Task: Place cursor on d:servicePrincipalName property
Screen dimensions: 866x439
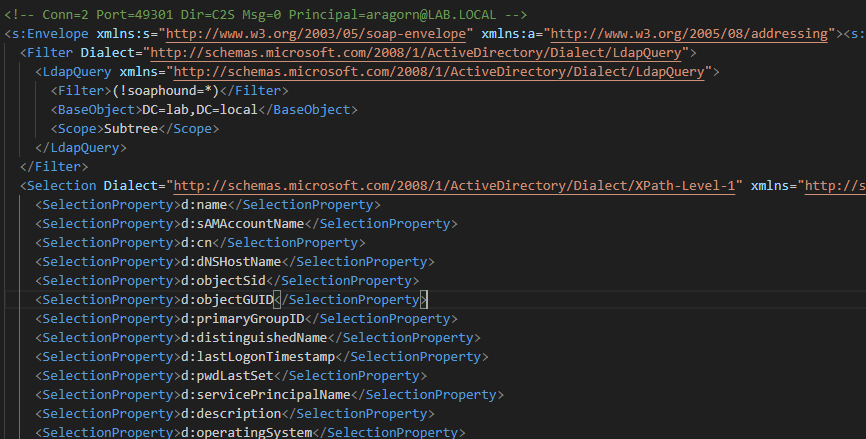Action: (x=264, y=394)
